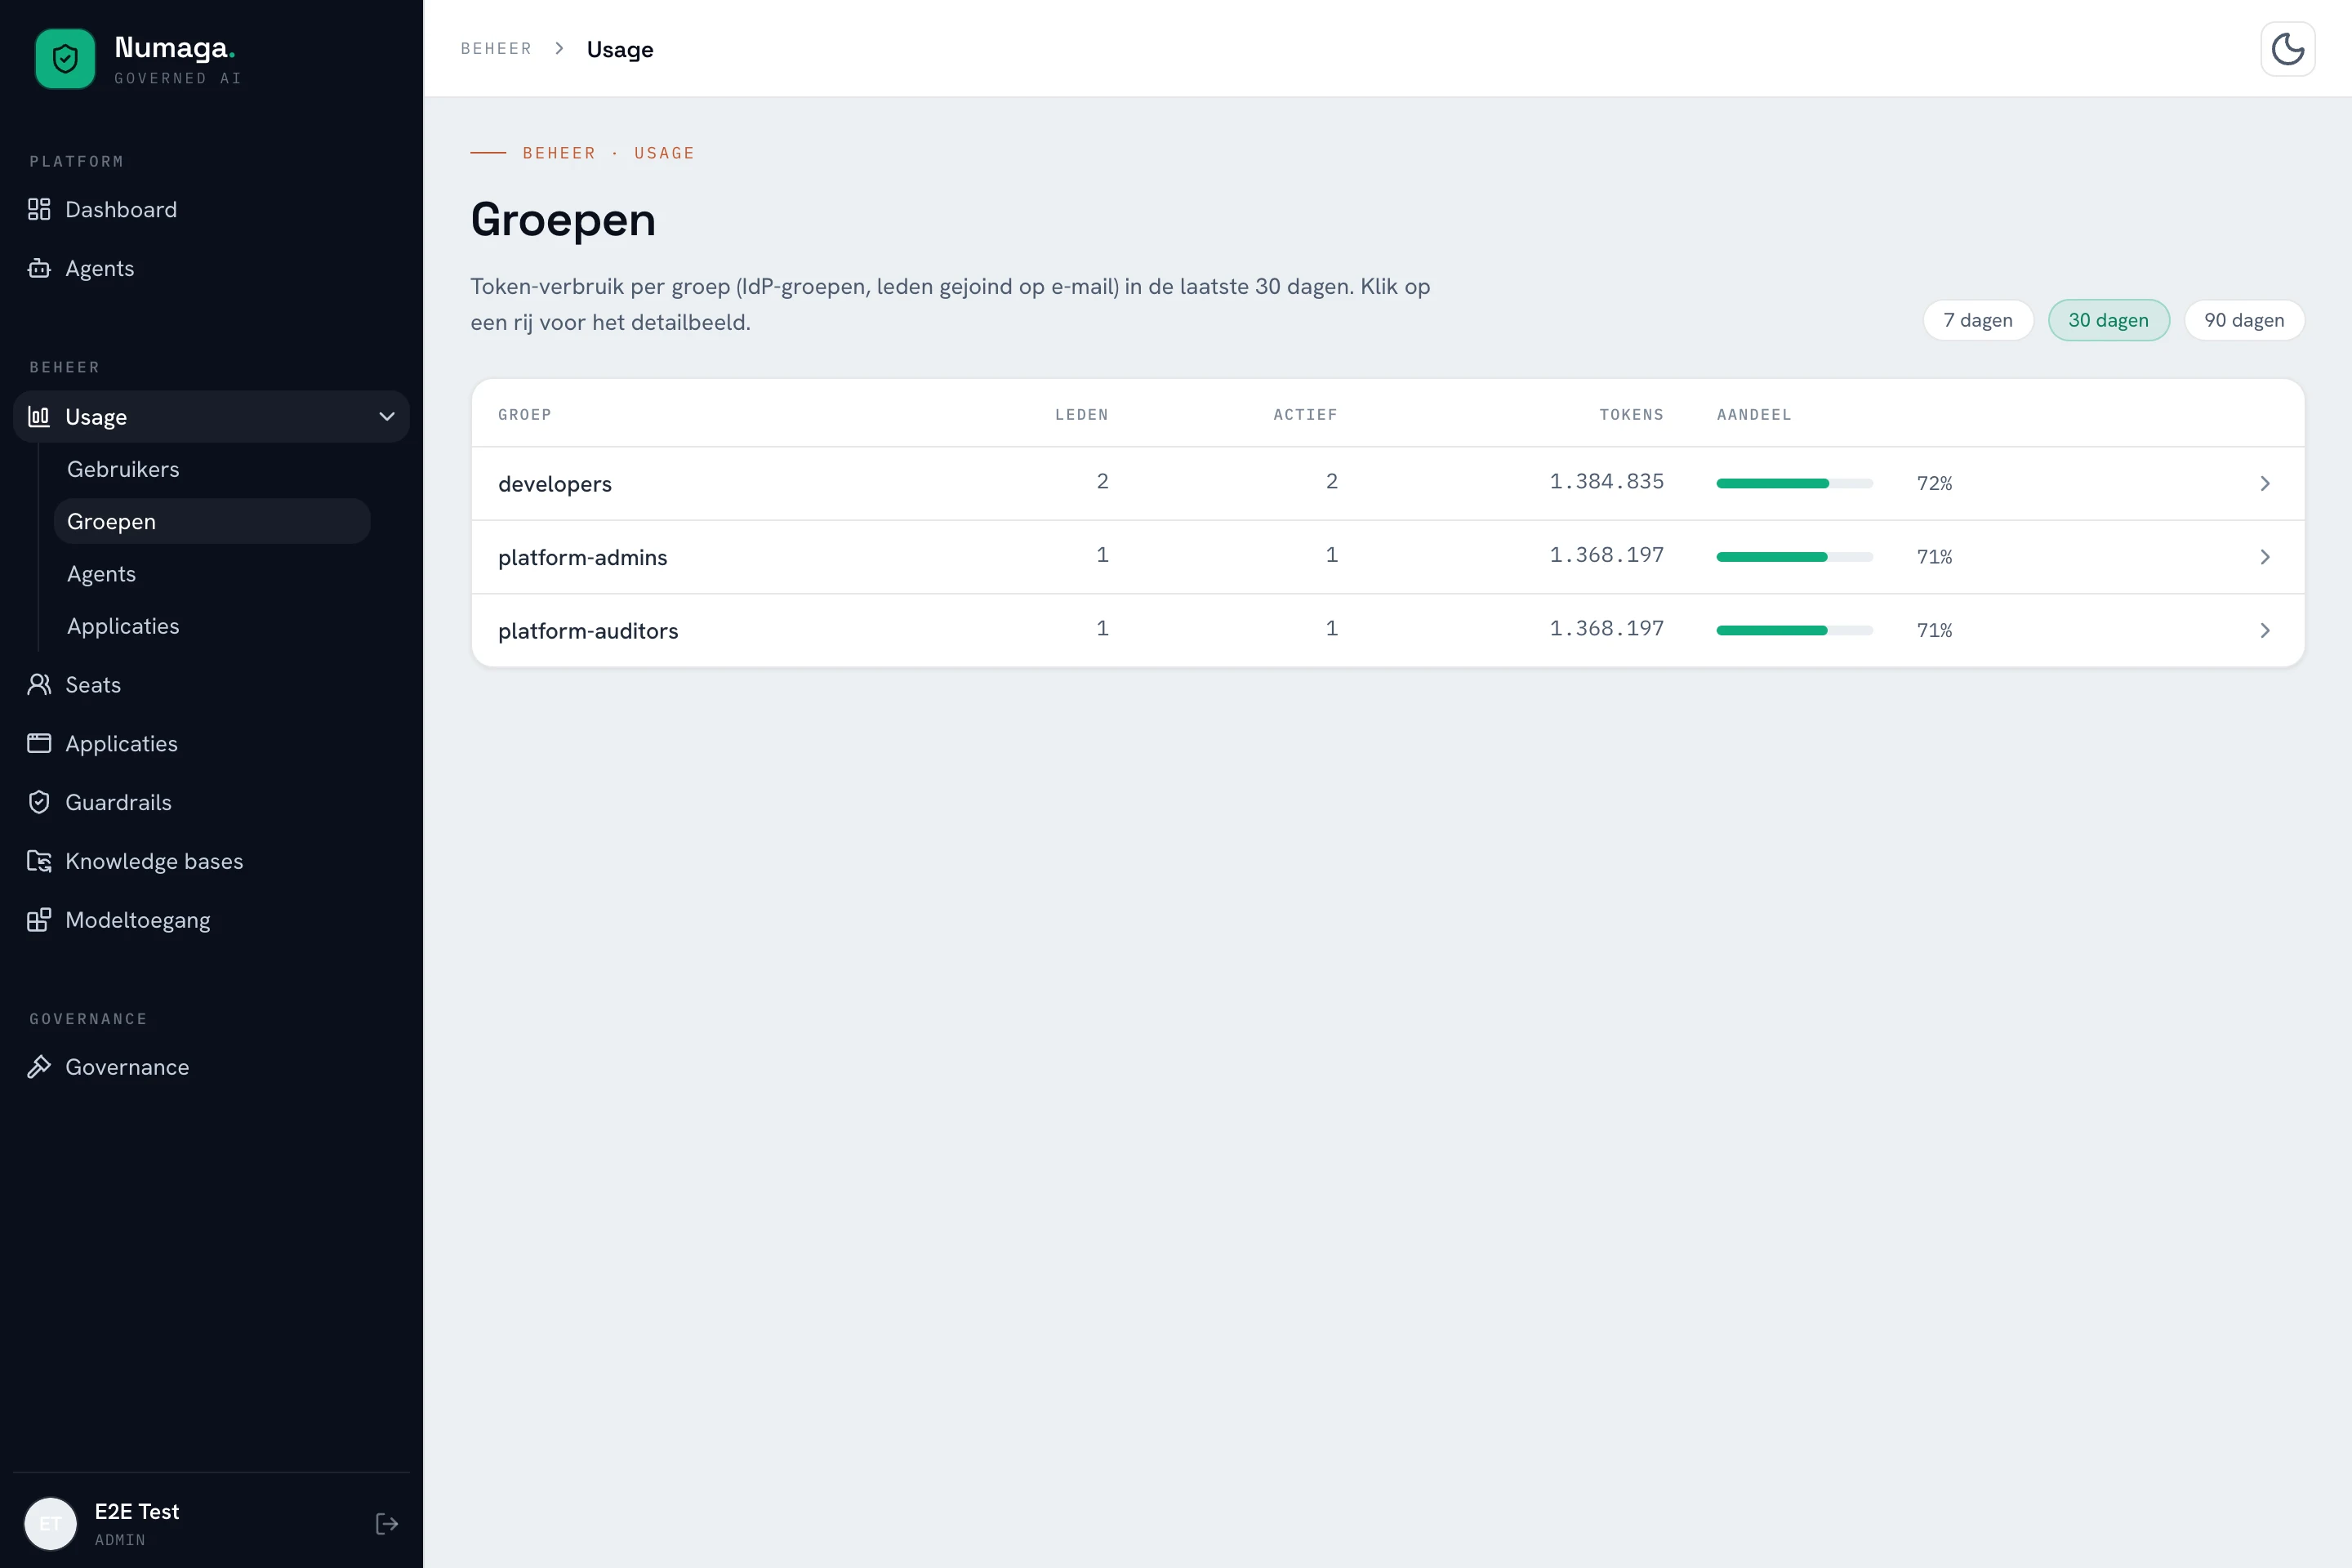This screenshot has height=1568, width=2352.
Task: Click the Knowledge bases folder icon
Action: click(x=39, y=861)
